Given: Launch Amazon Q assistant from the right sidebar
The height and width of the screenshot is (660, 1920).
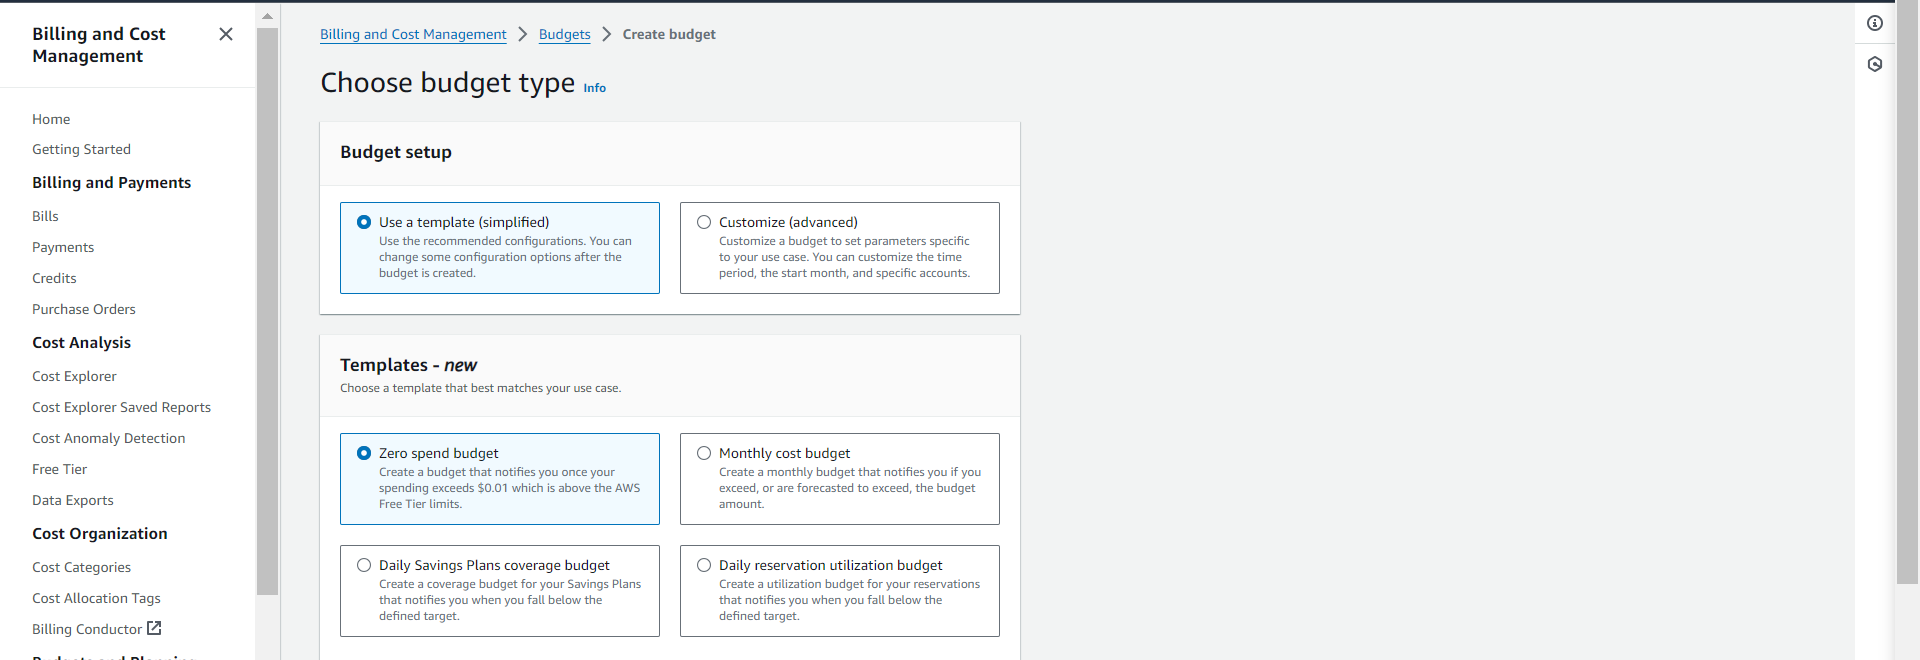Looking at the screenshot, I should click(x=1876, y=64).
